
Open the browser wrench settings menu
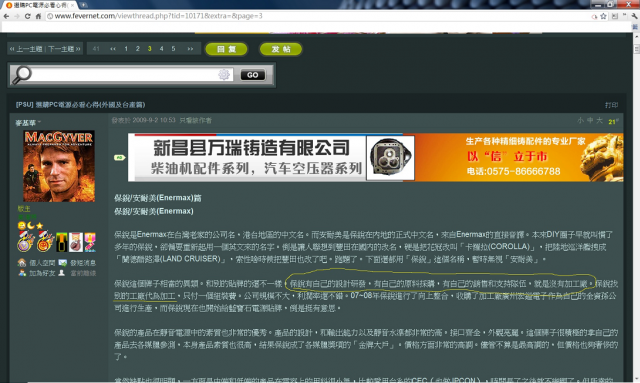634,16
